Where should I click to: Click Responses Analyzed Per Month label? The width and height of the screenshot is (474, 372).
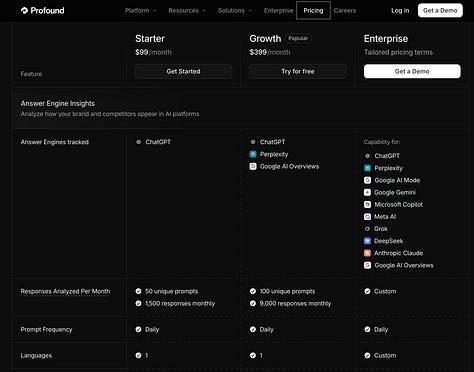pos(65,291)
